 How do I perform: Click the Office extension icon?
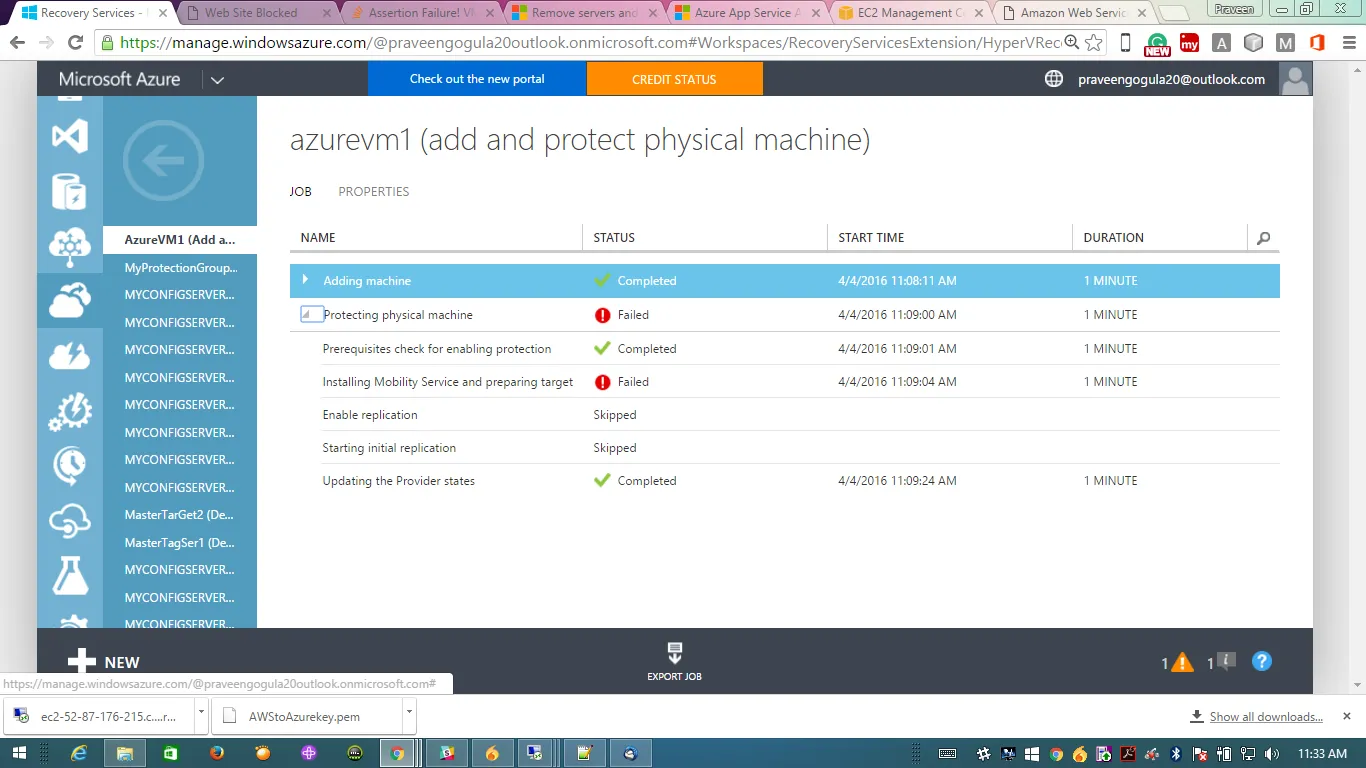(1316, 43)
